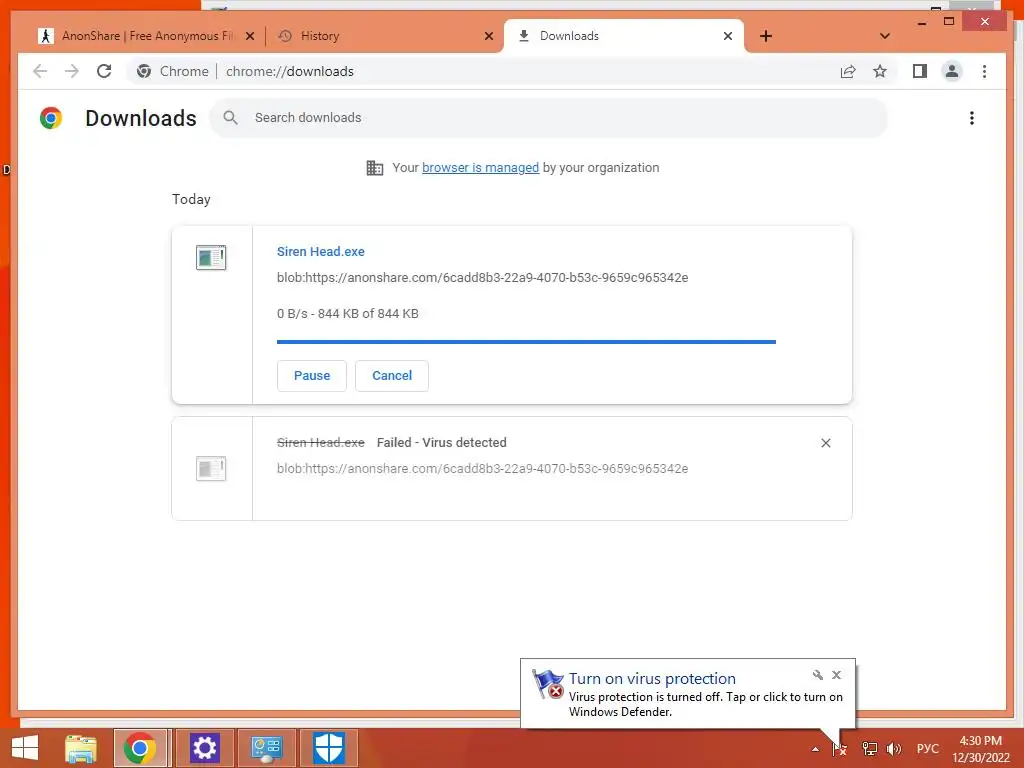The image size is (1024, 768).
Task: Click the site info Chrome chip
Action: (x=172, y=71)
